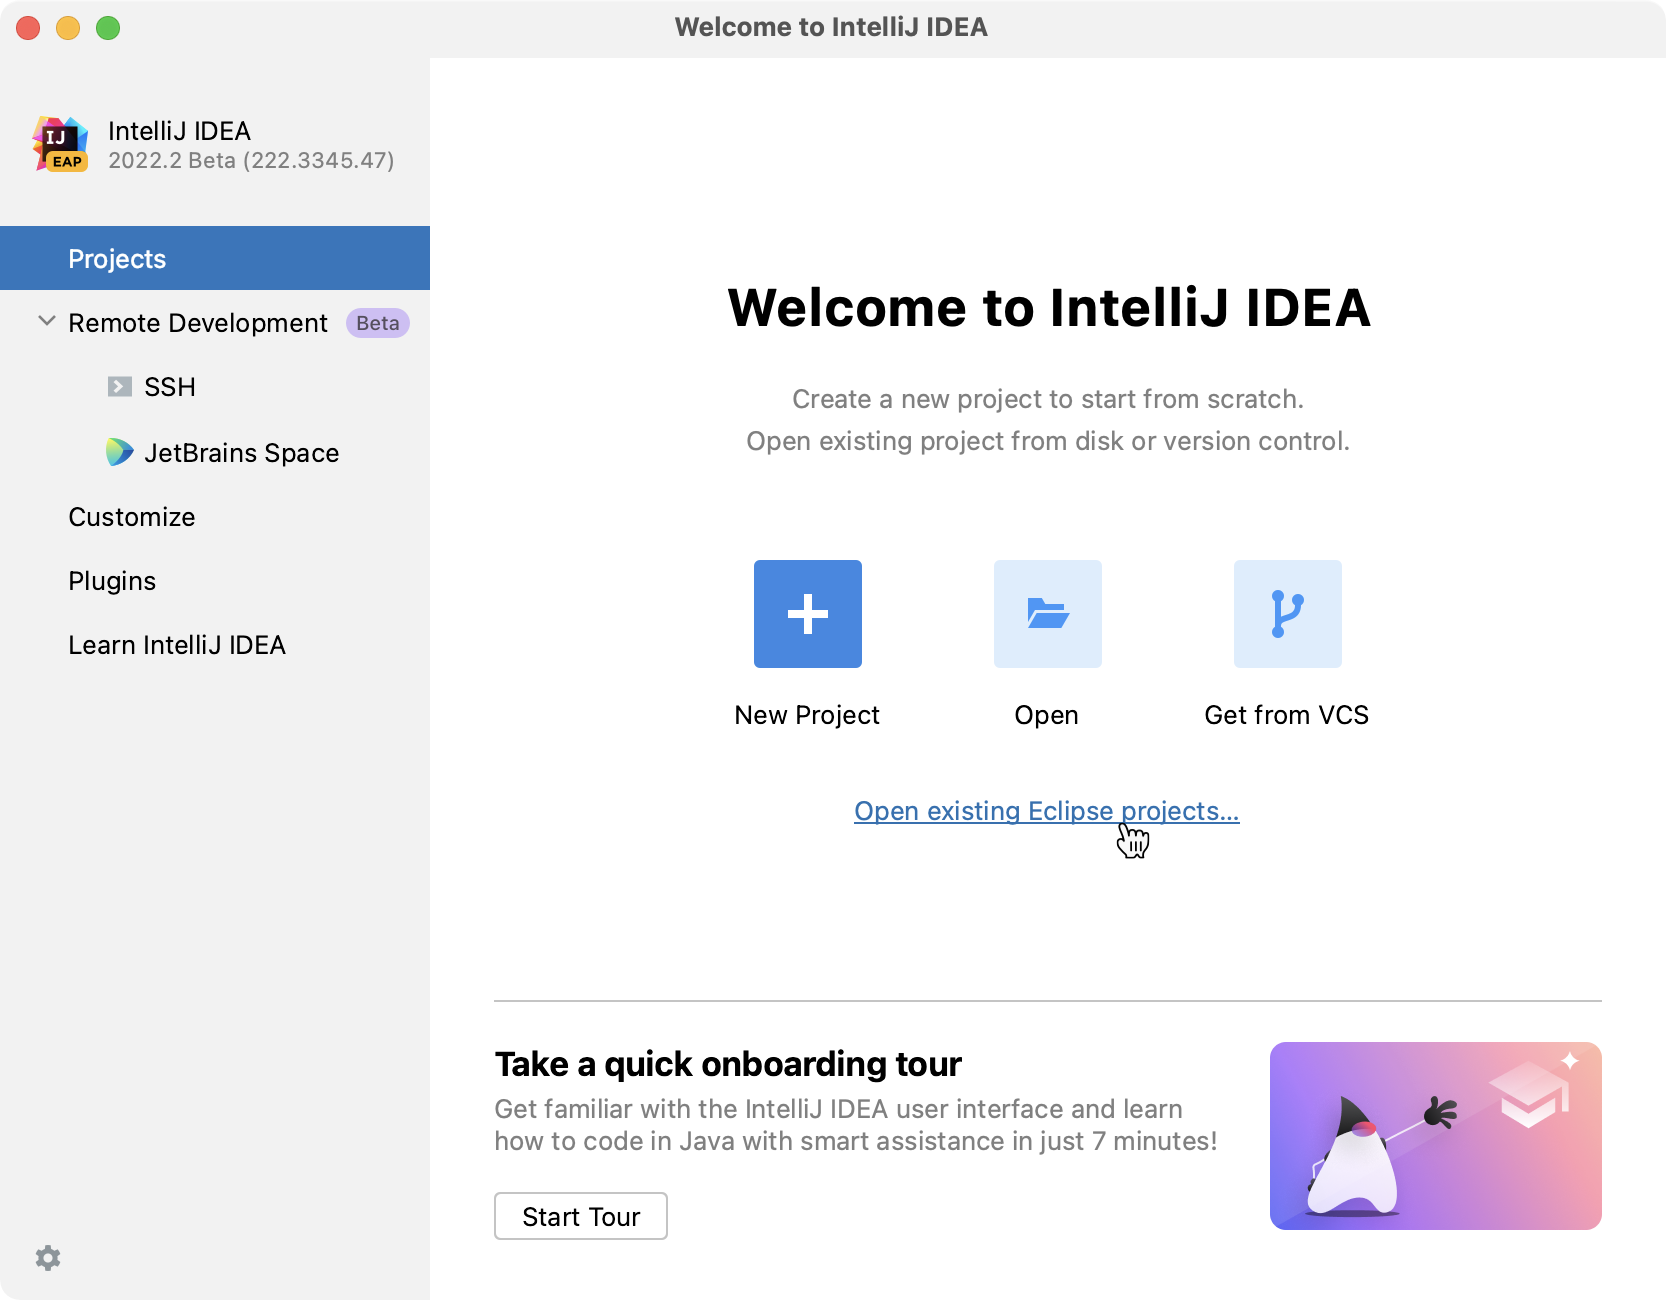Select Remote Development in sidebar
Screen dimensions: 1666x1300
[198, 323]
